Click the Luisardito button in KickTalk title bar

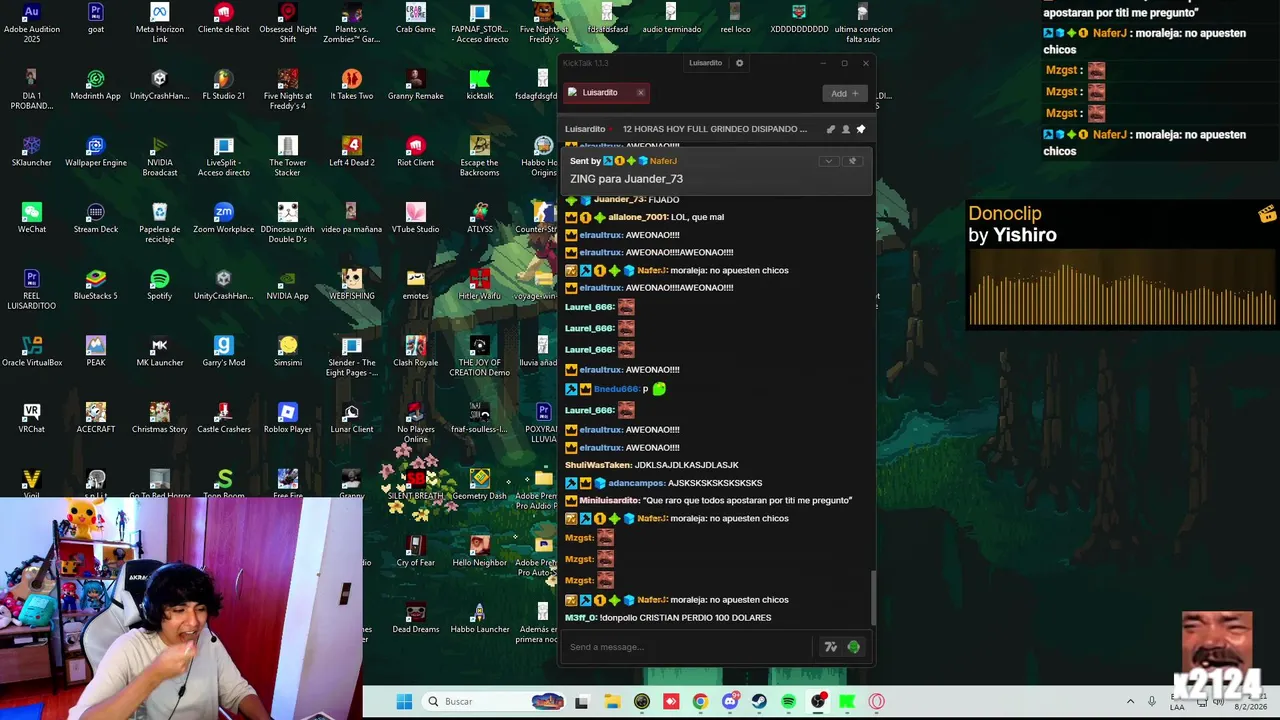pos(705,63)
